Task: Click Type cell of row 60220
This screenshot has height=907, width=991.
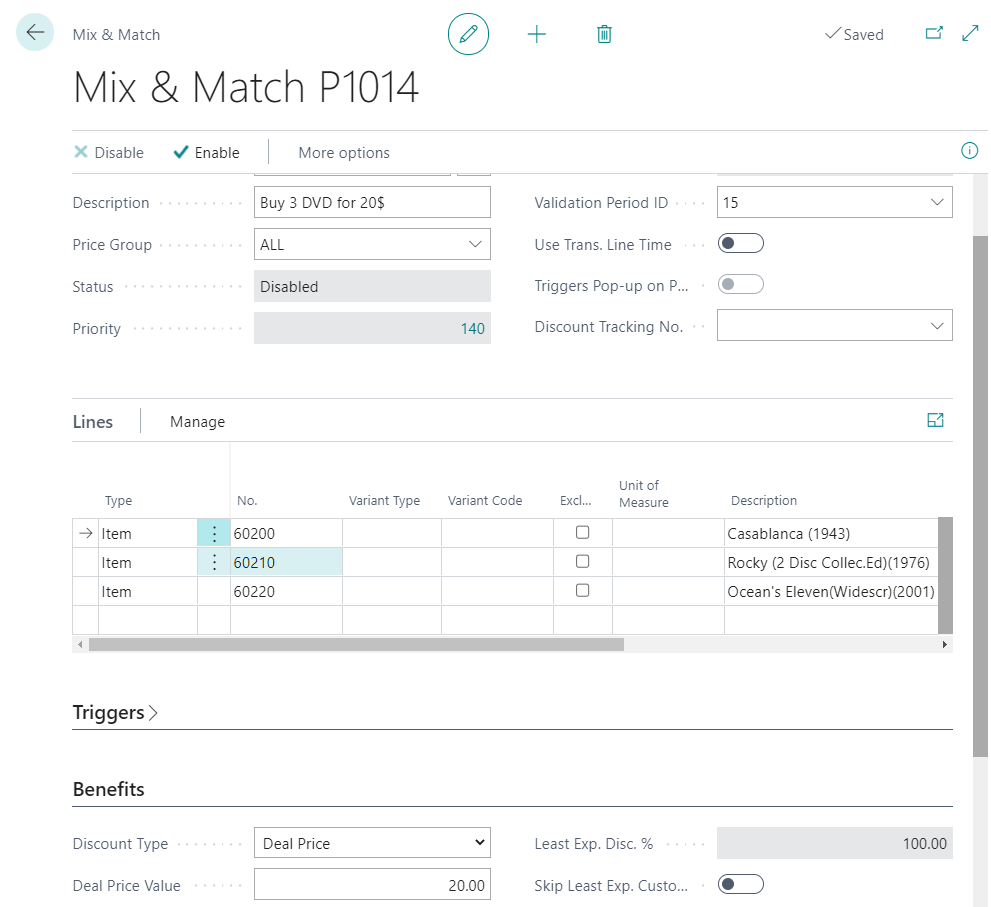Action: pyautogui.click(x=148, y=592)
